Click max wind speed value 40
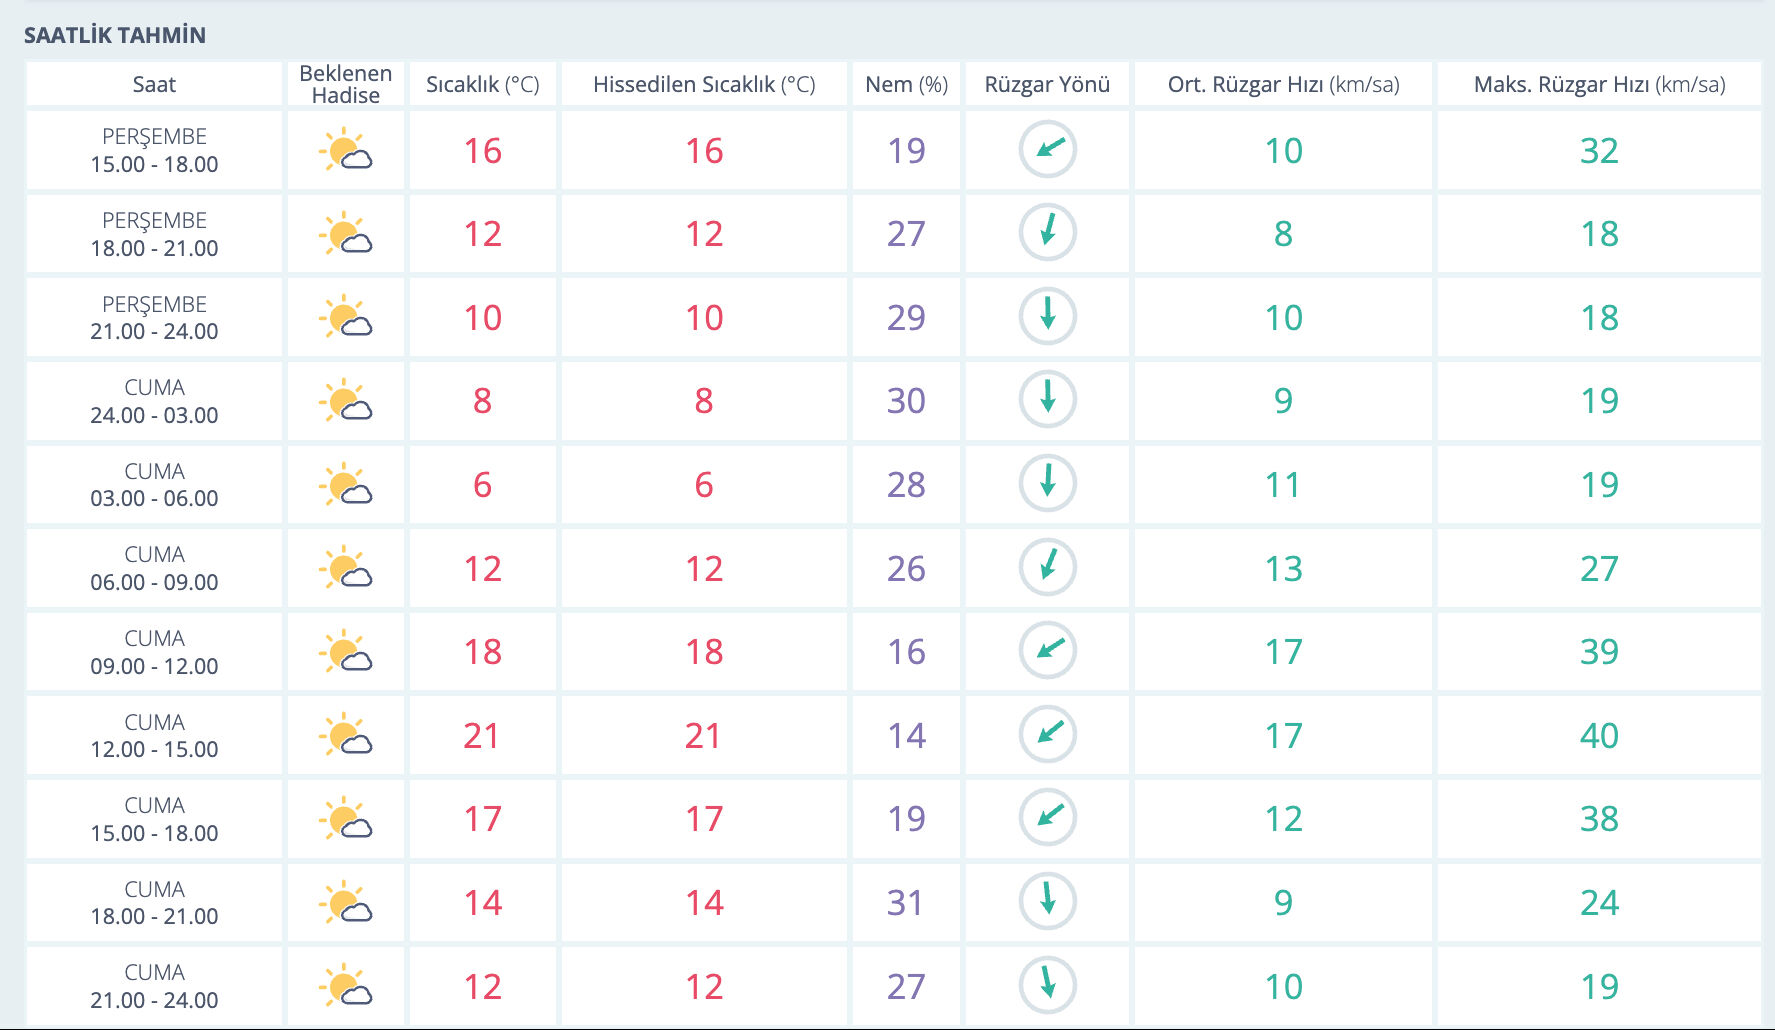 click(1599, 735)
